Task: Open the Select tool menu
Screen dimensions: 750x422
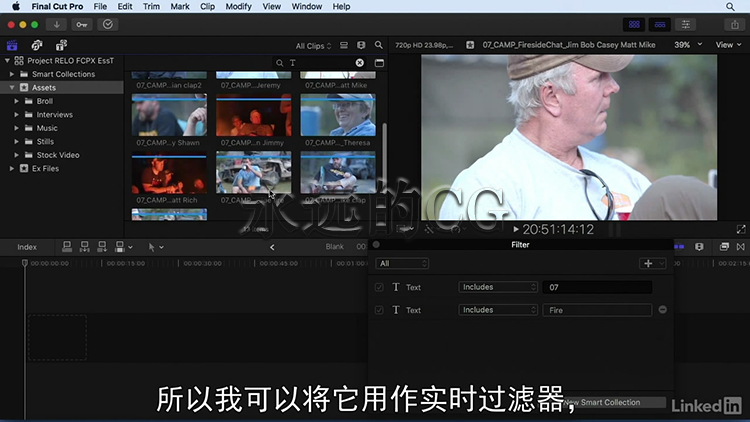Action: pyautogui.click(x=155, y=247)
